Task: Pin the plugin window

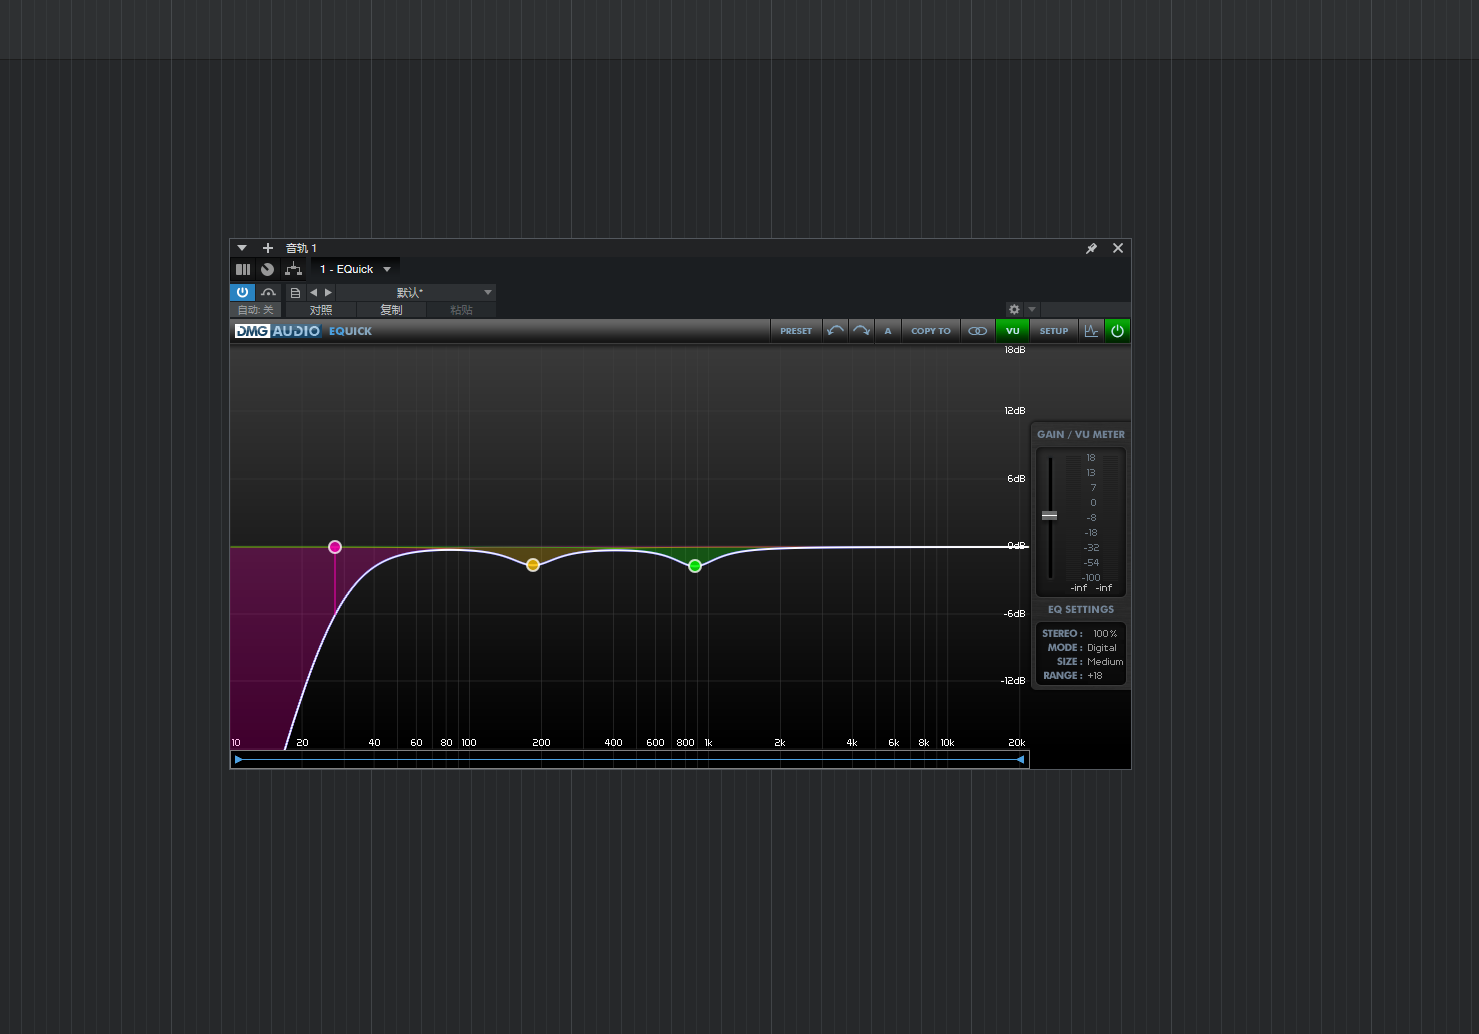Action: point(1091,248)
